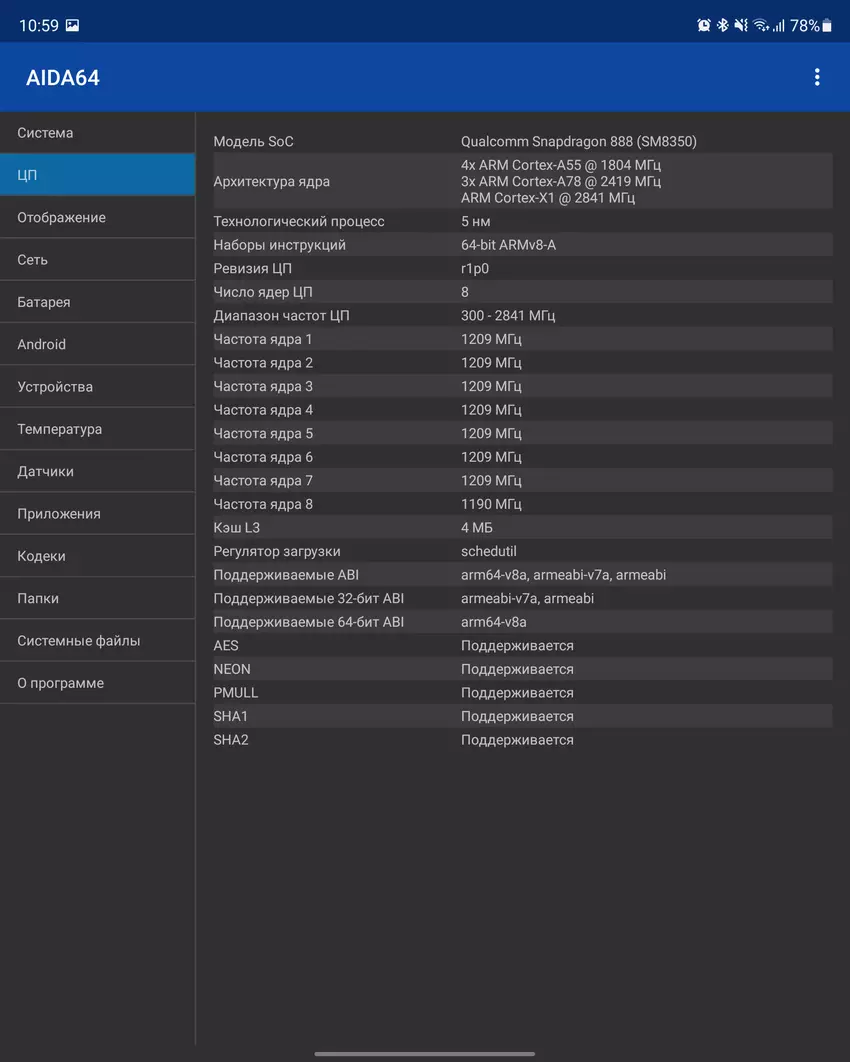The width and height of the screenshot is (850, 1062).
Task: Tap the battery icon showing 78%
Action: [x=827, y=26]
